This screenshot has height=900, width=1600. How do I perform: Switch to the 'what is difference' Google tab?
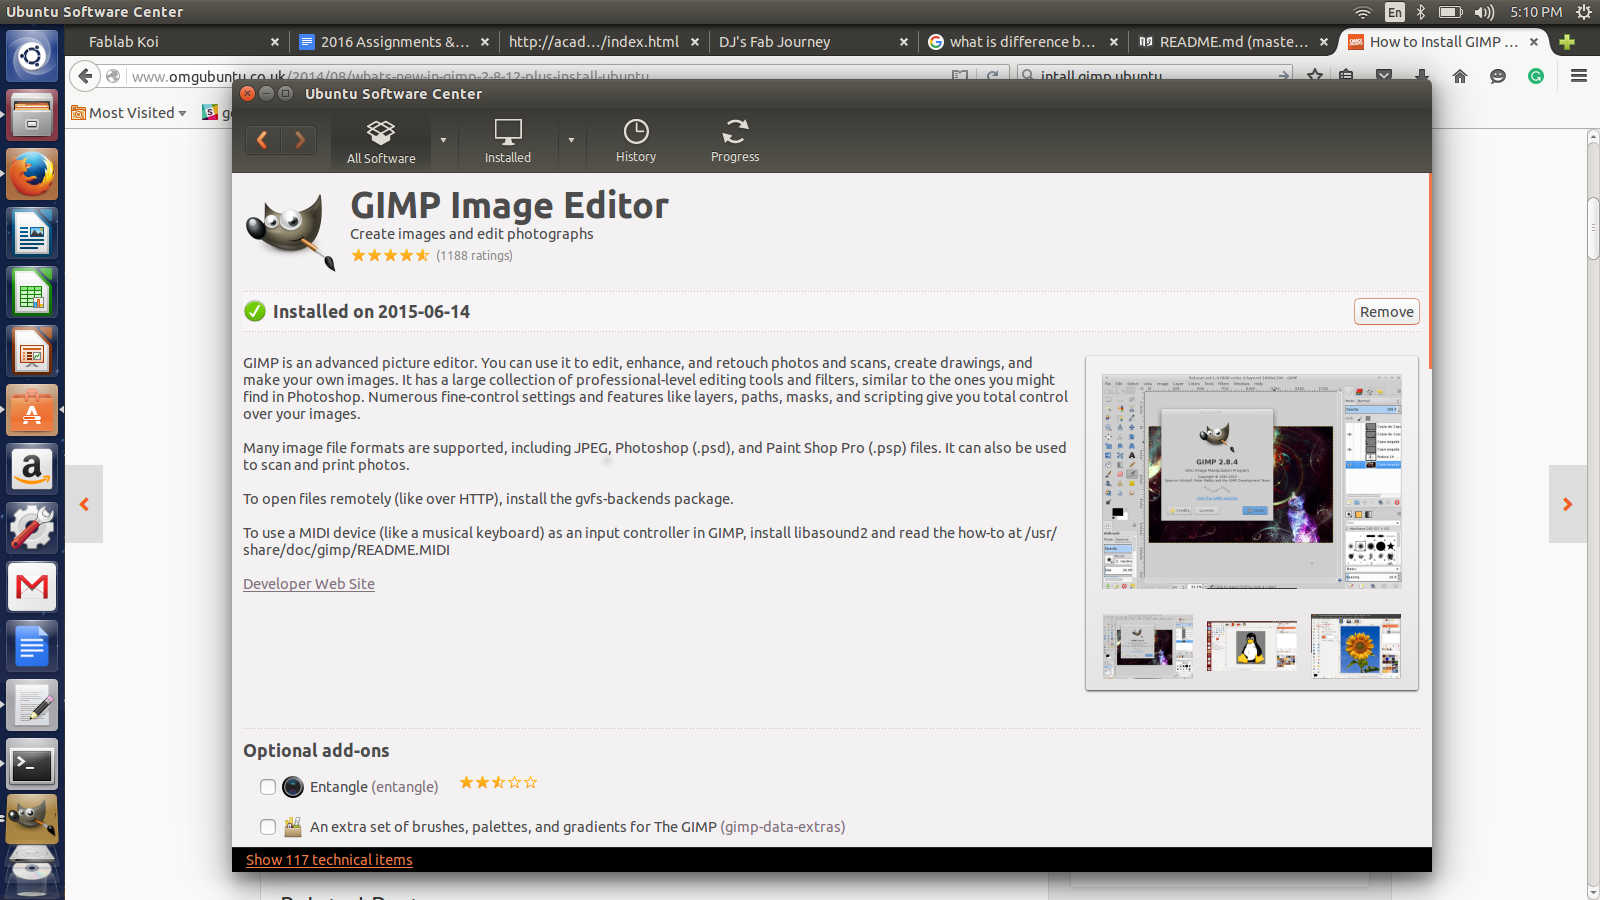1022,42
